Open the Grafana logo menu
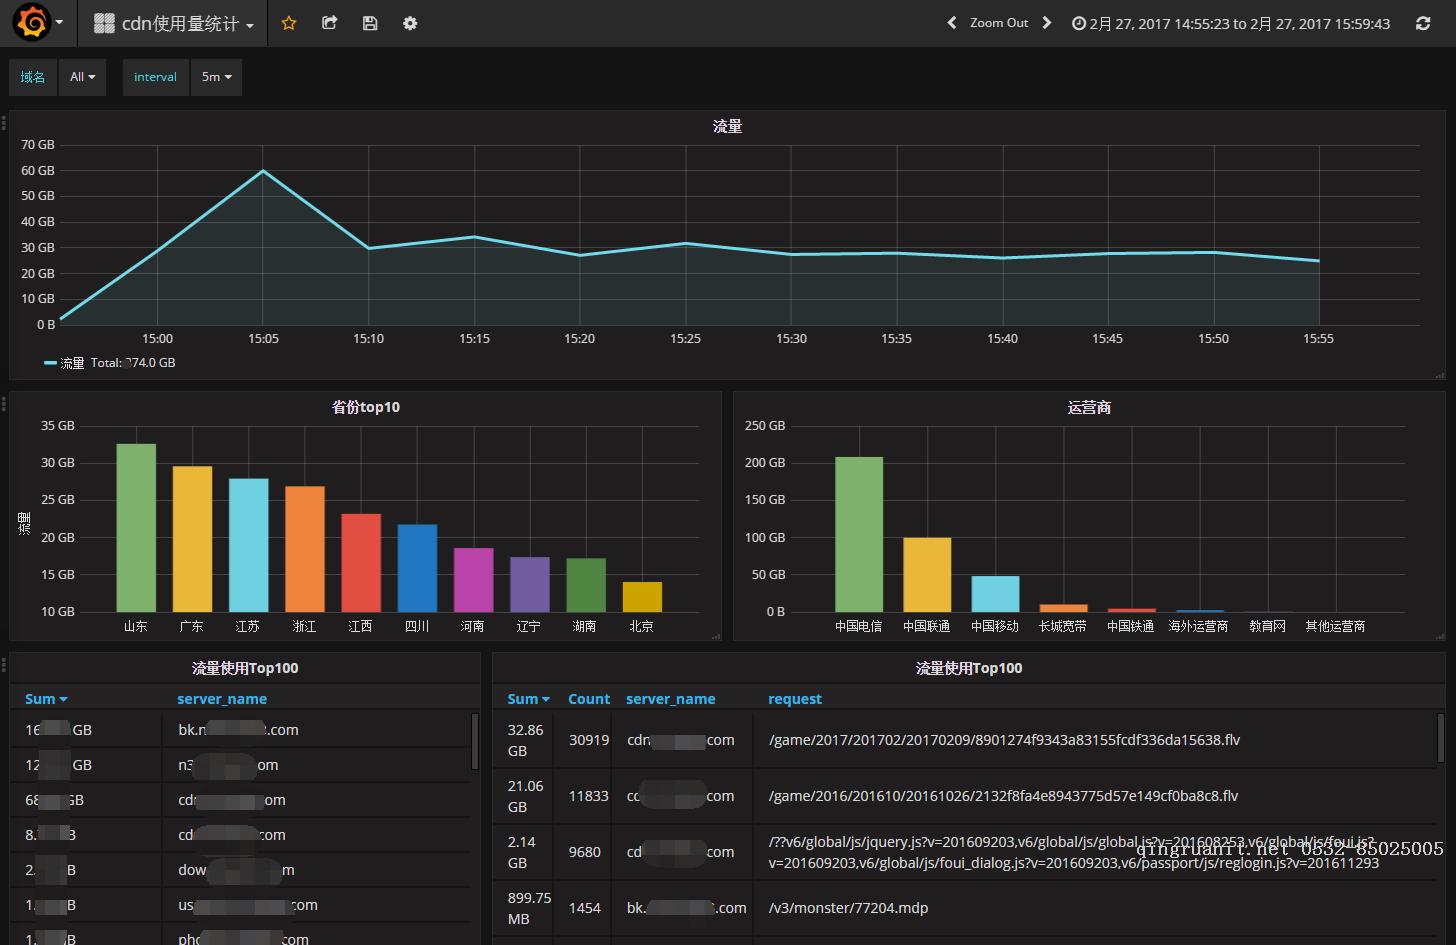Image resolution: width=1456 pixels, height=945 pixels. (x=37, y=22)
